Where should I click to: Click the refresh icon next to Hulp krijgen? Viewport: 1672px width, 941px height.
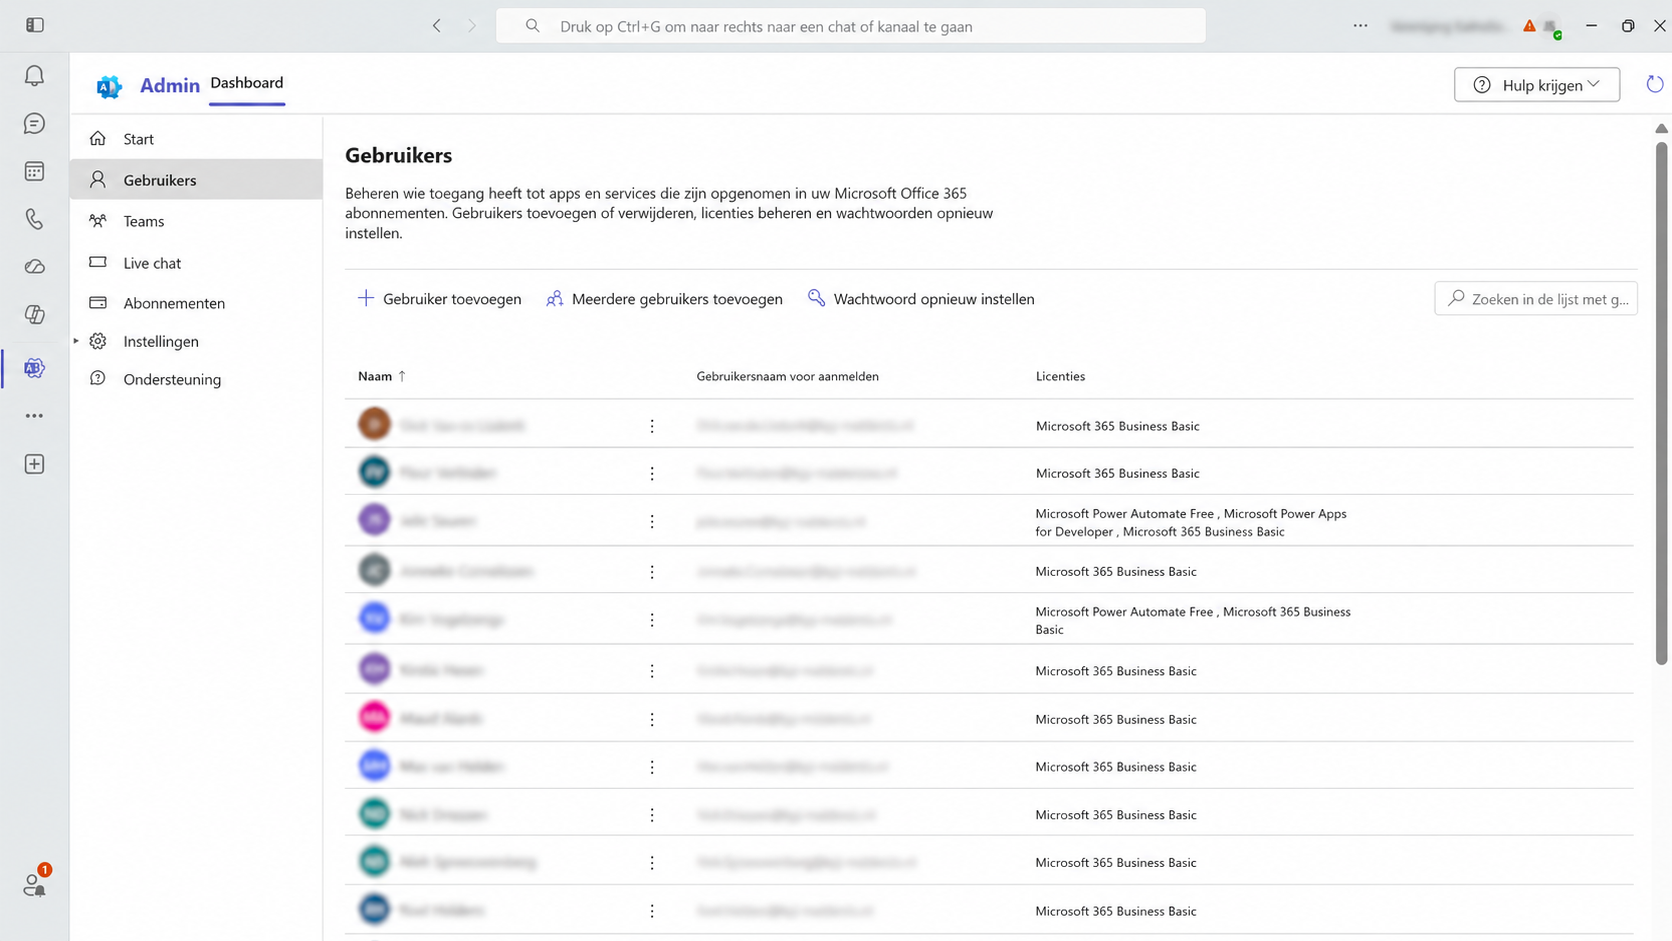[x=1655, y=85]
